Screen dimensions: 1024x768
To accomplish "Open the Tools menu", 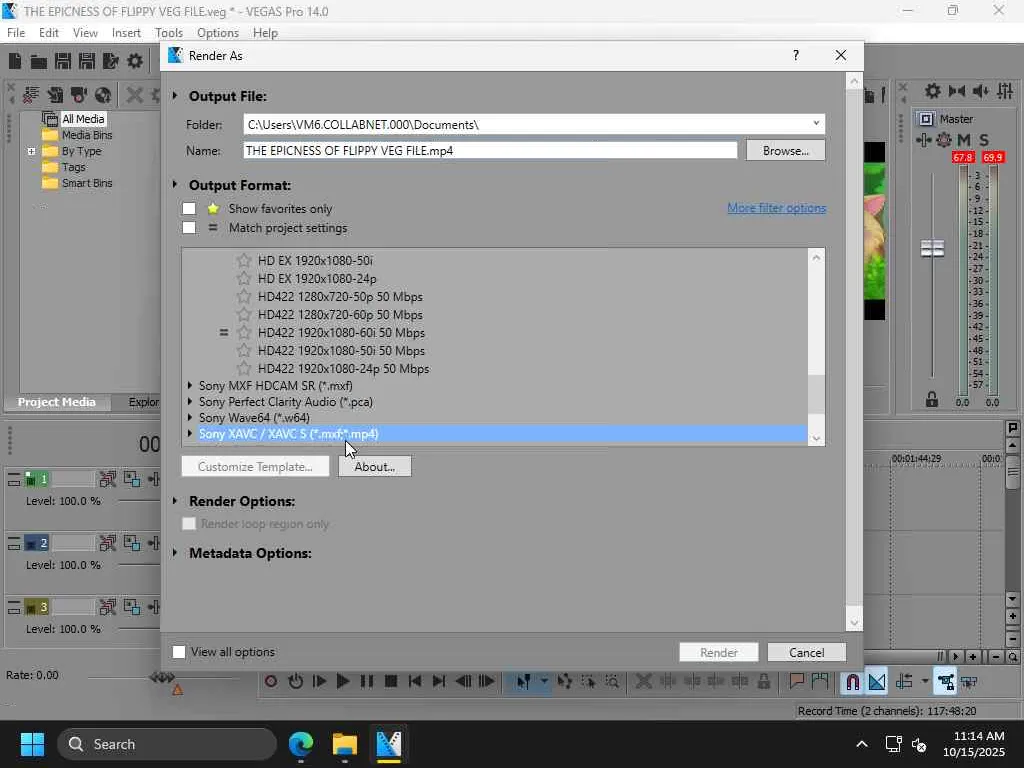I will coord(169,33).
